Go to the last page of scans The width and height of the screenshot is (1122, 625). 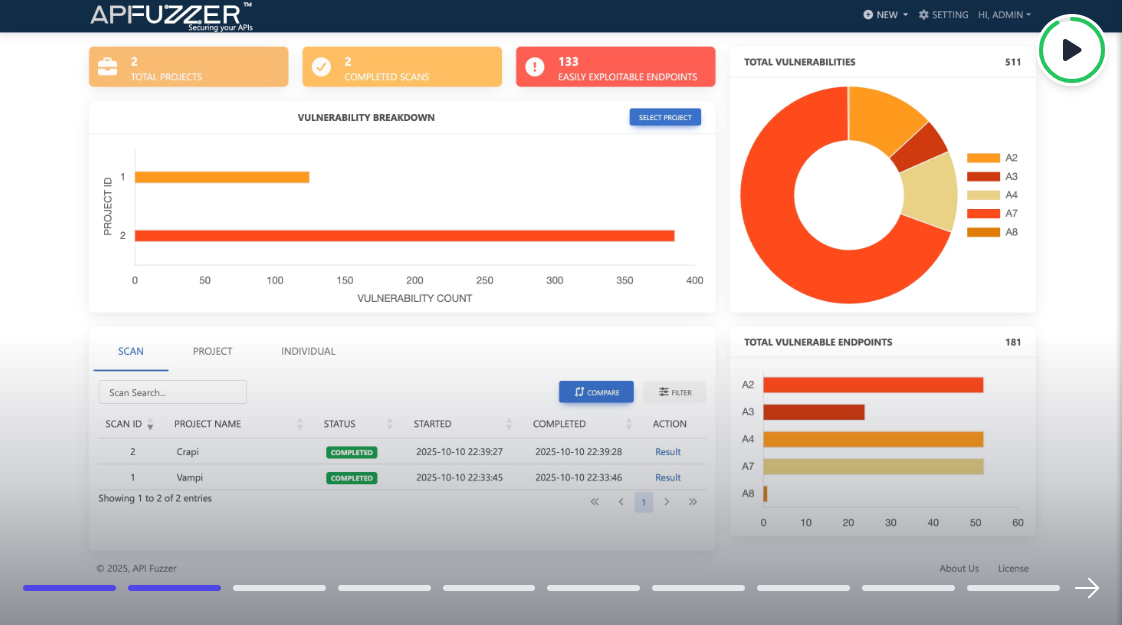click(693, 502)
